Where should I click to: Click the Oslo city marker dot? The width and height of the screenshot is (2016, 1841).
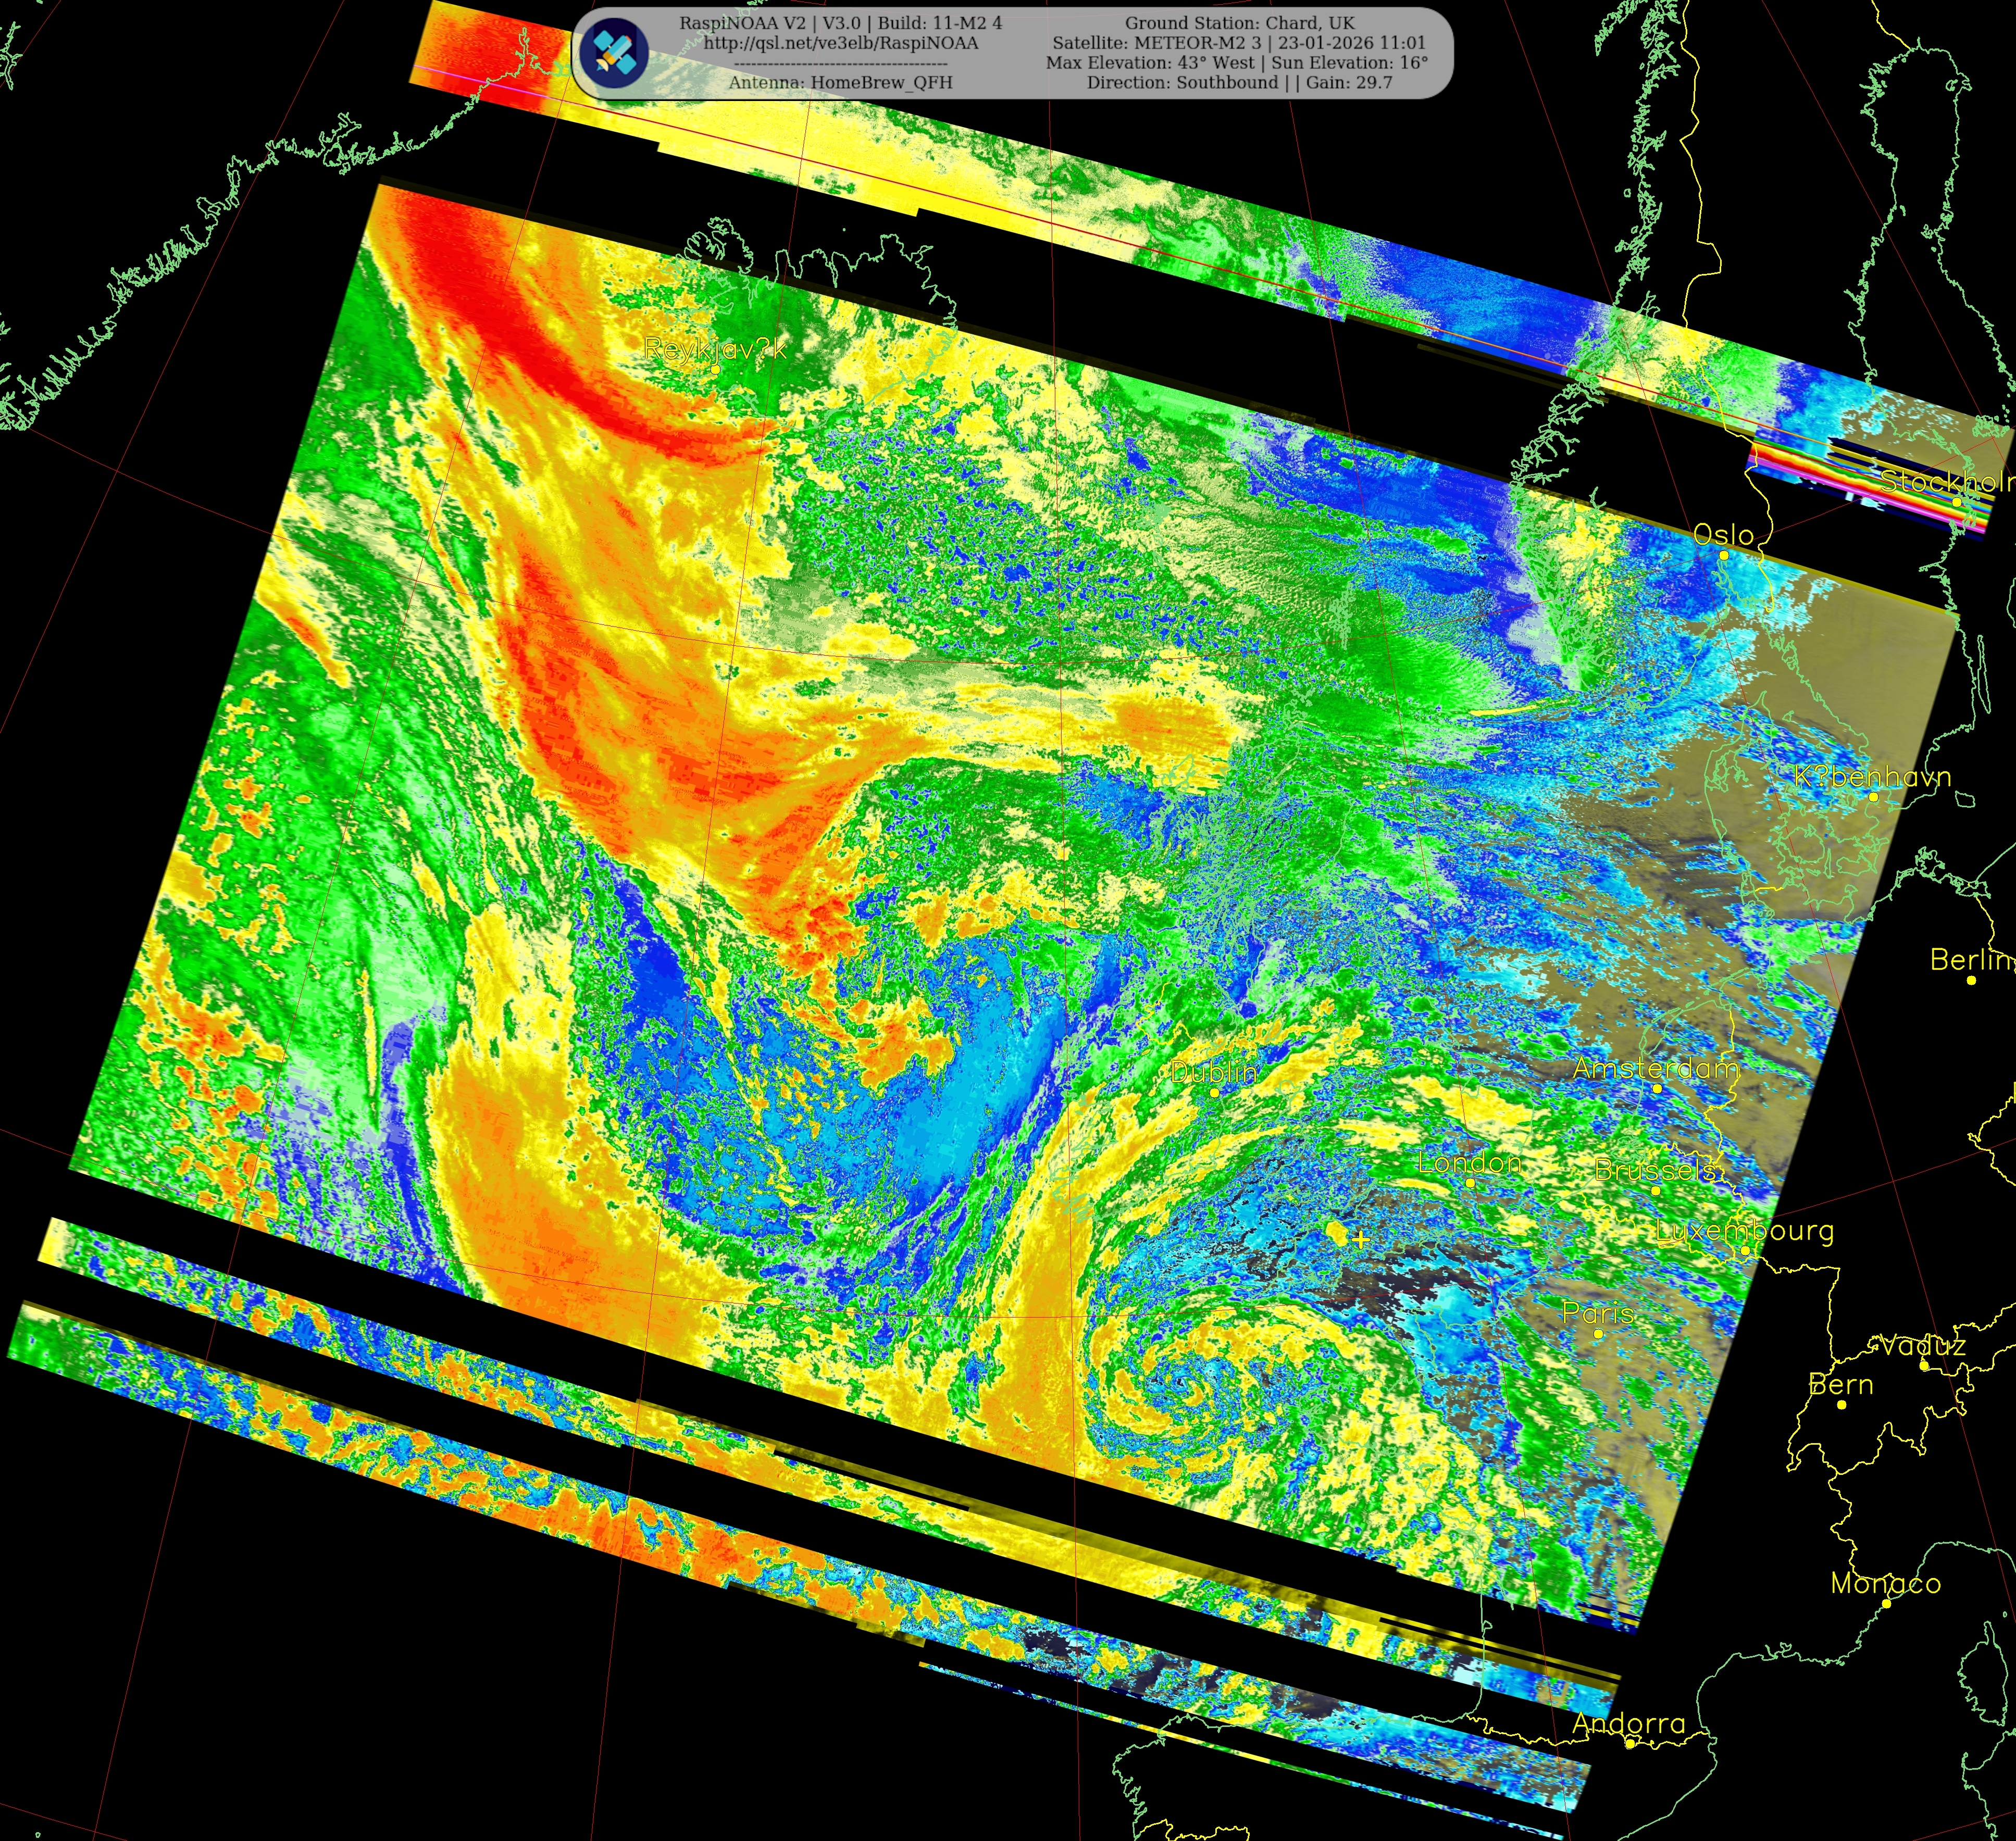point(1723,555)
